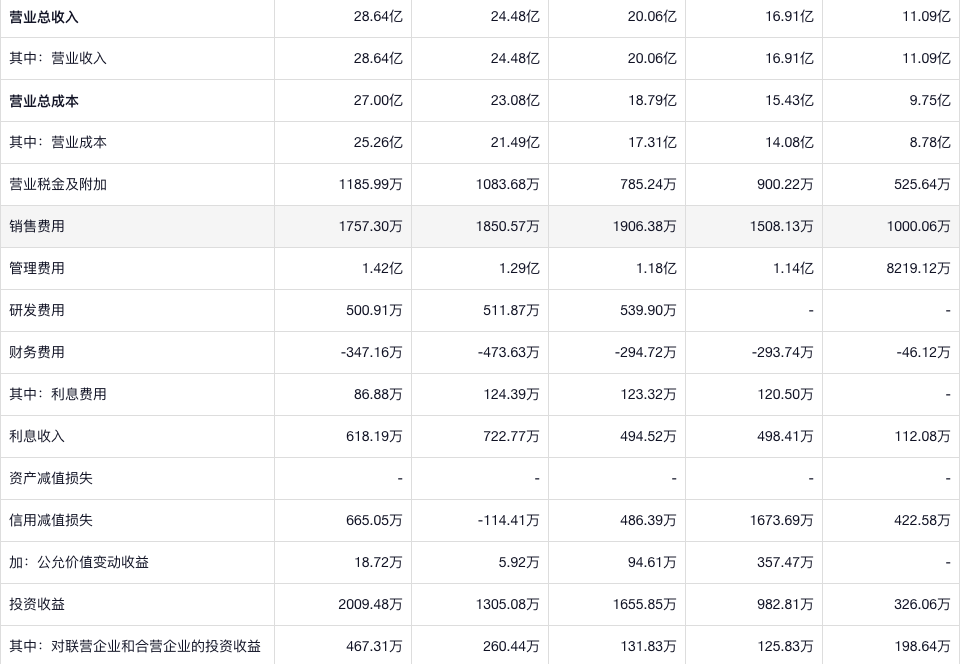Select the 销售费用 row label
The image size is (962, 664).
coord(37,227)
